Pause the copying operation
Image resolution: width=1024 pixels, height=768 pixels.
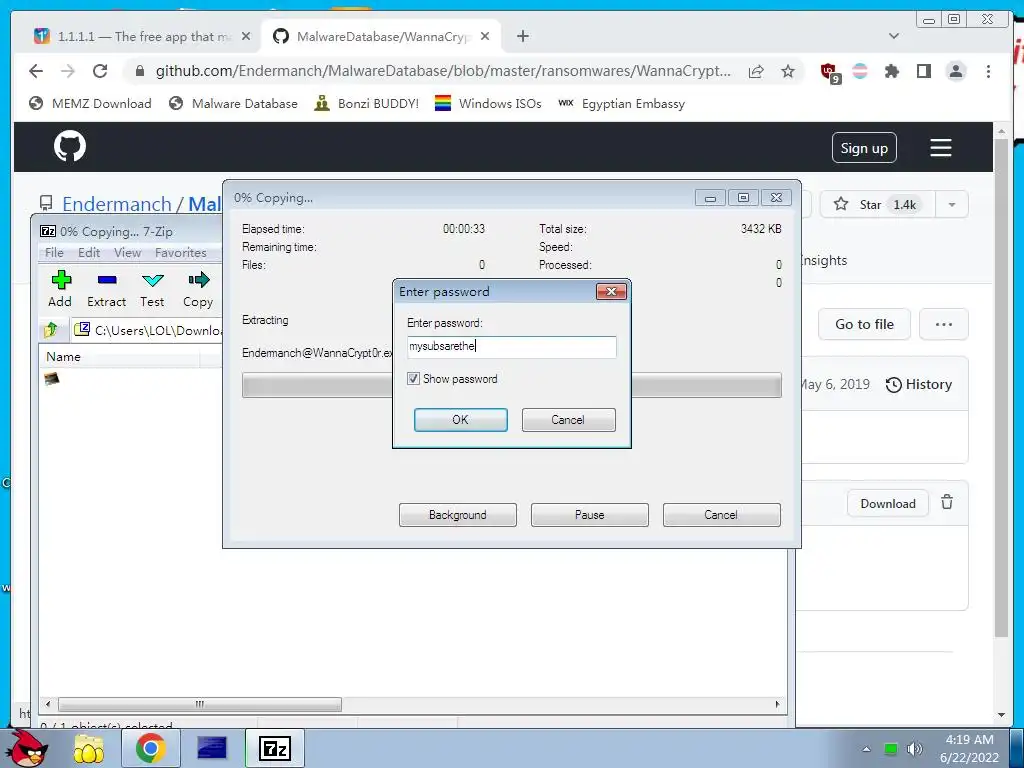click(x=590, y=515)
